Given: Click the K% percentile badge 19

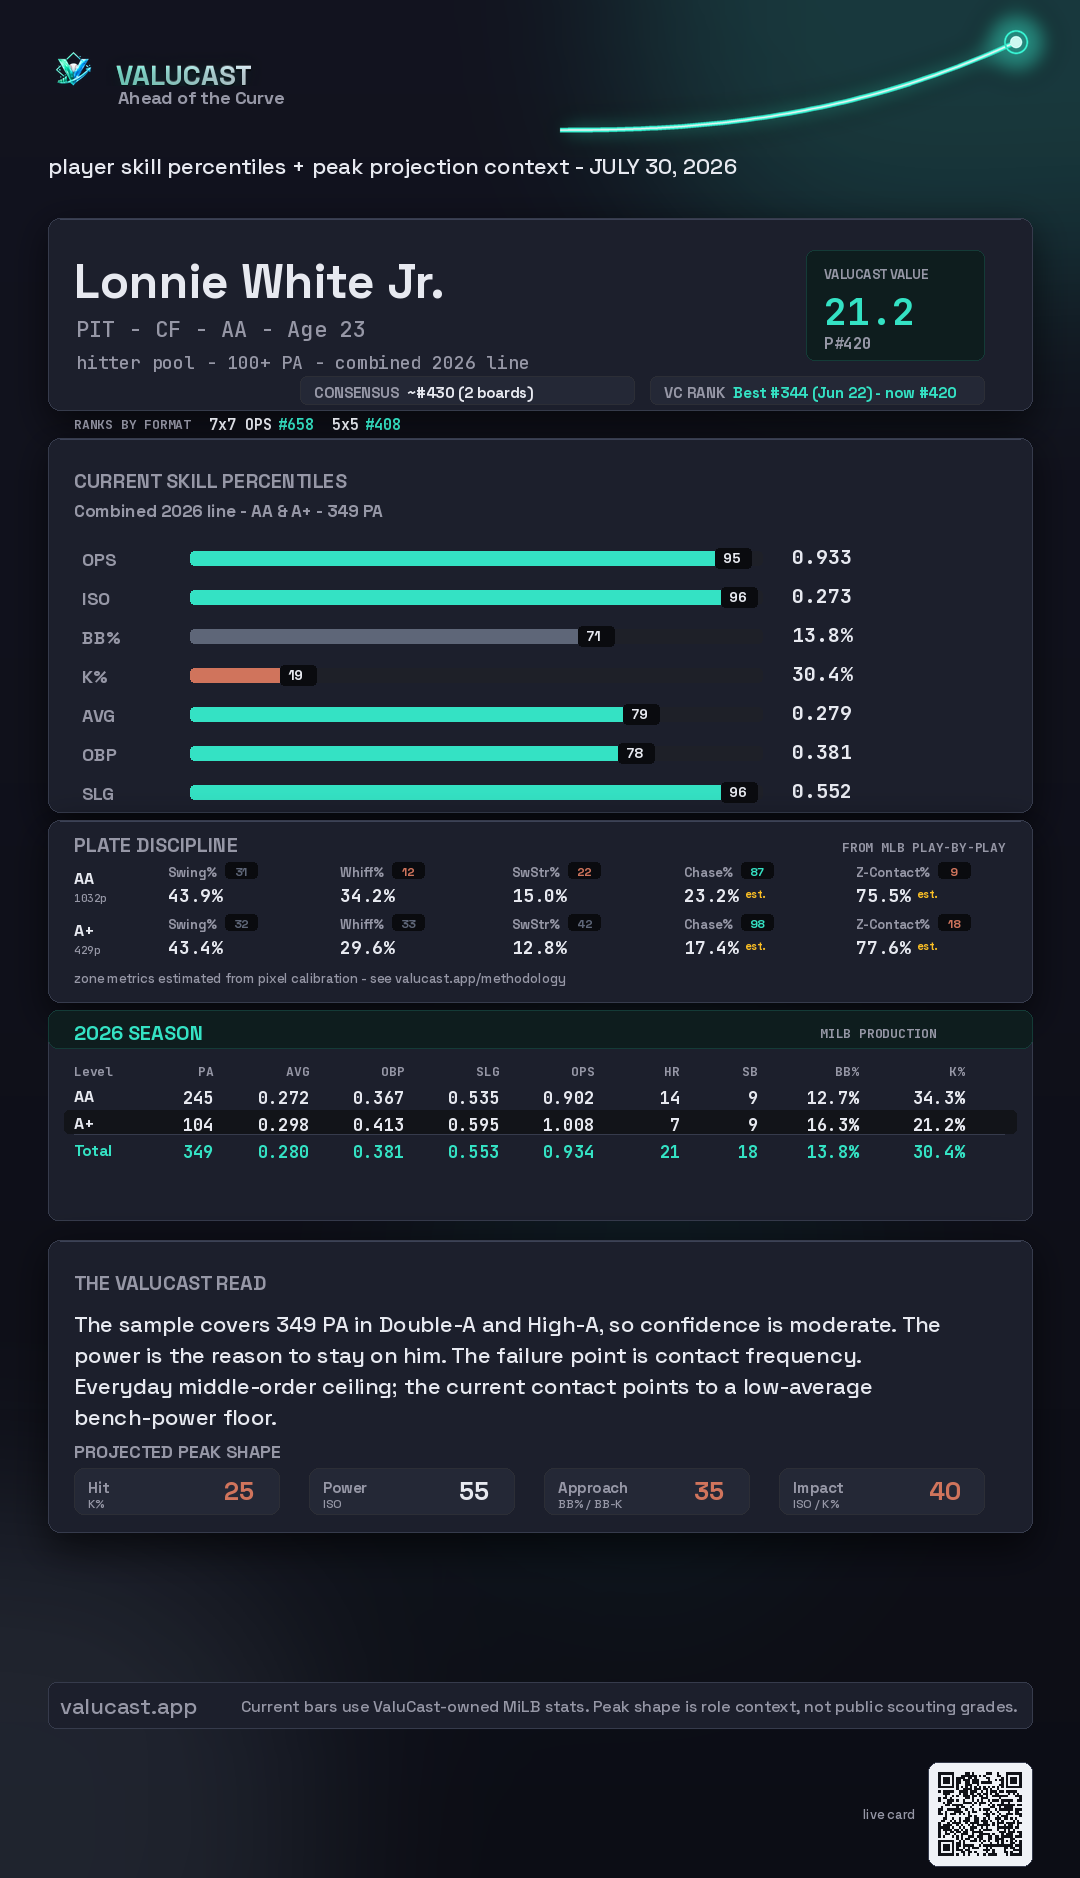Looking at the screenshot, I should tap(296, 675).
